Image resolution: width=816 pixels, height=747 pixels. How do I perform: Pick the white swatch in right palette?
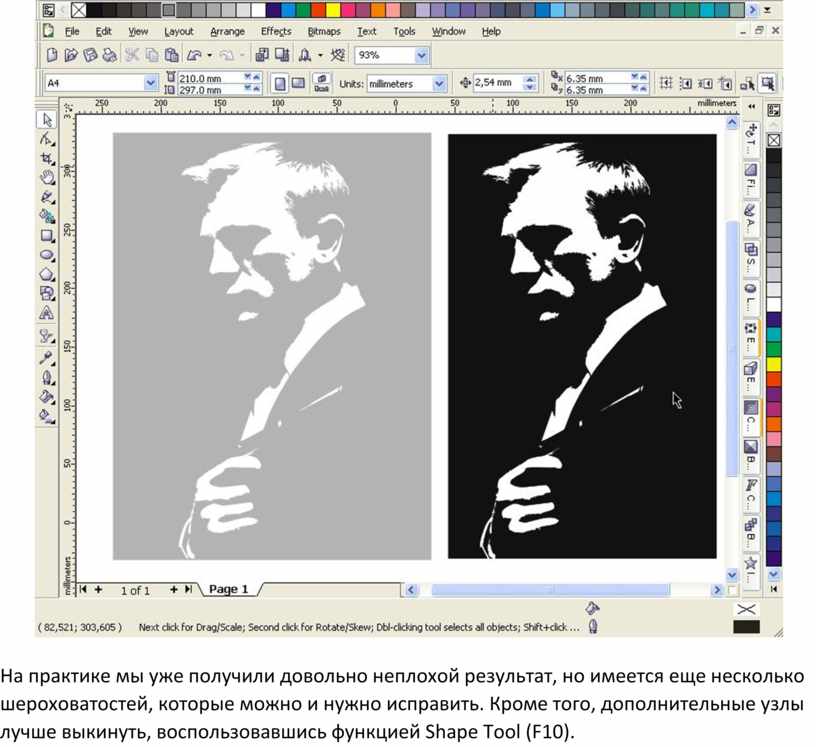click(x=774, y=304)
